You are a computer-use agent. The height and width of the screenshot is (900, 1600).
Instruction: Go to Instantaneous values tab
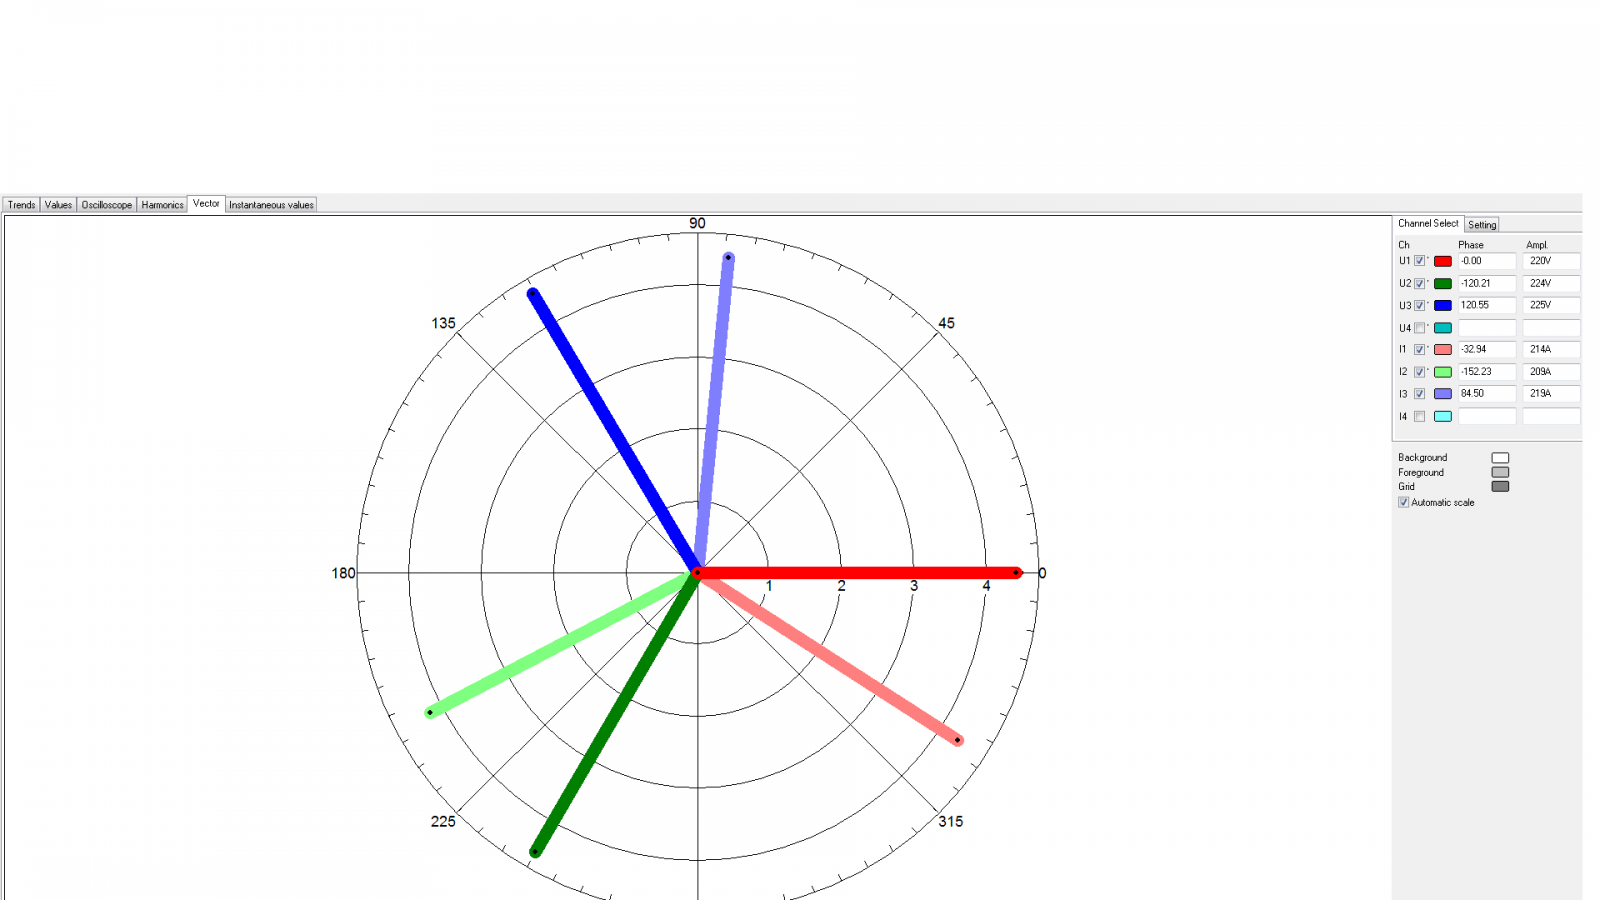tap(271, 205)
